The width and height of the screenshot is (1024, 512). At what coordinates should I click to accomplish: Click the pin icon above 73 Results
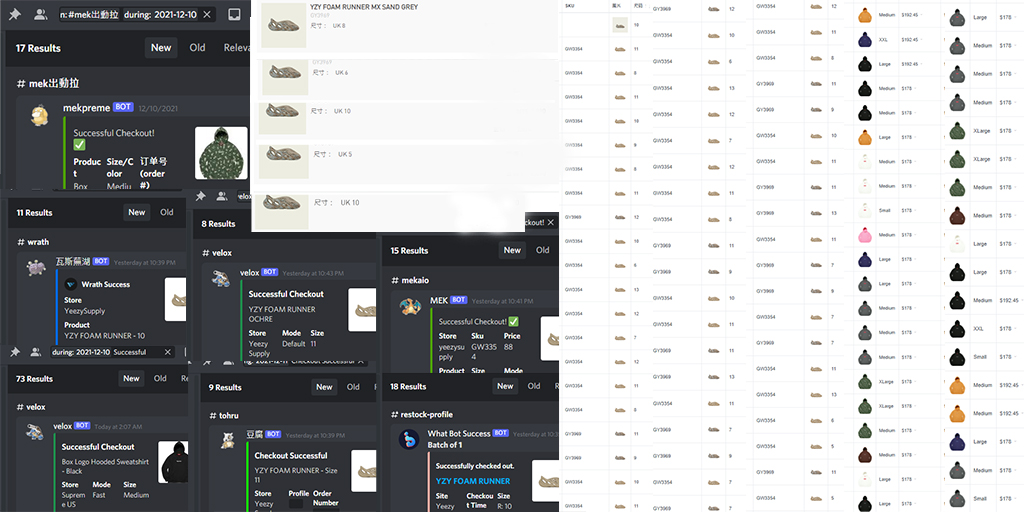click(x=14, y=352)
